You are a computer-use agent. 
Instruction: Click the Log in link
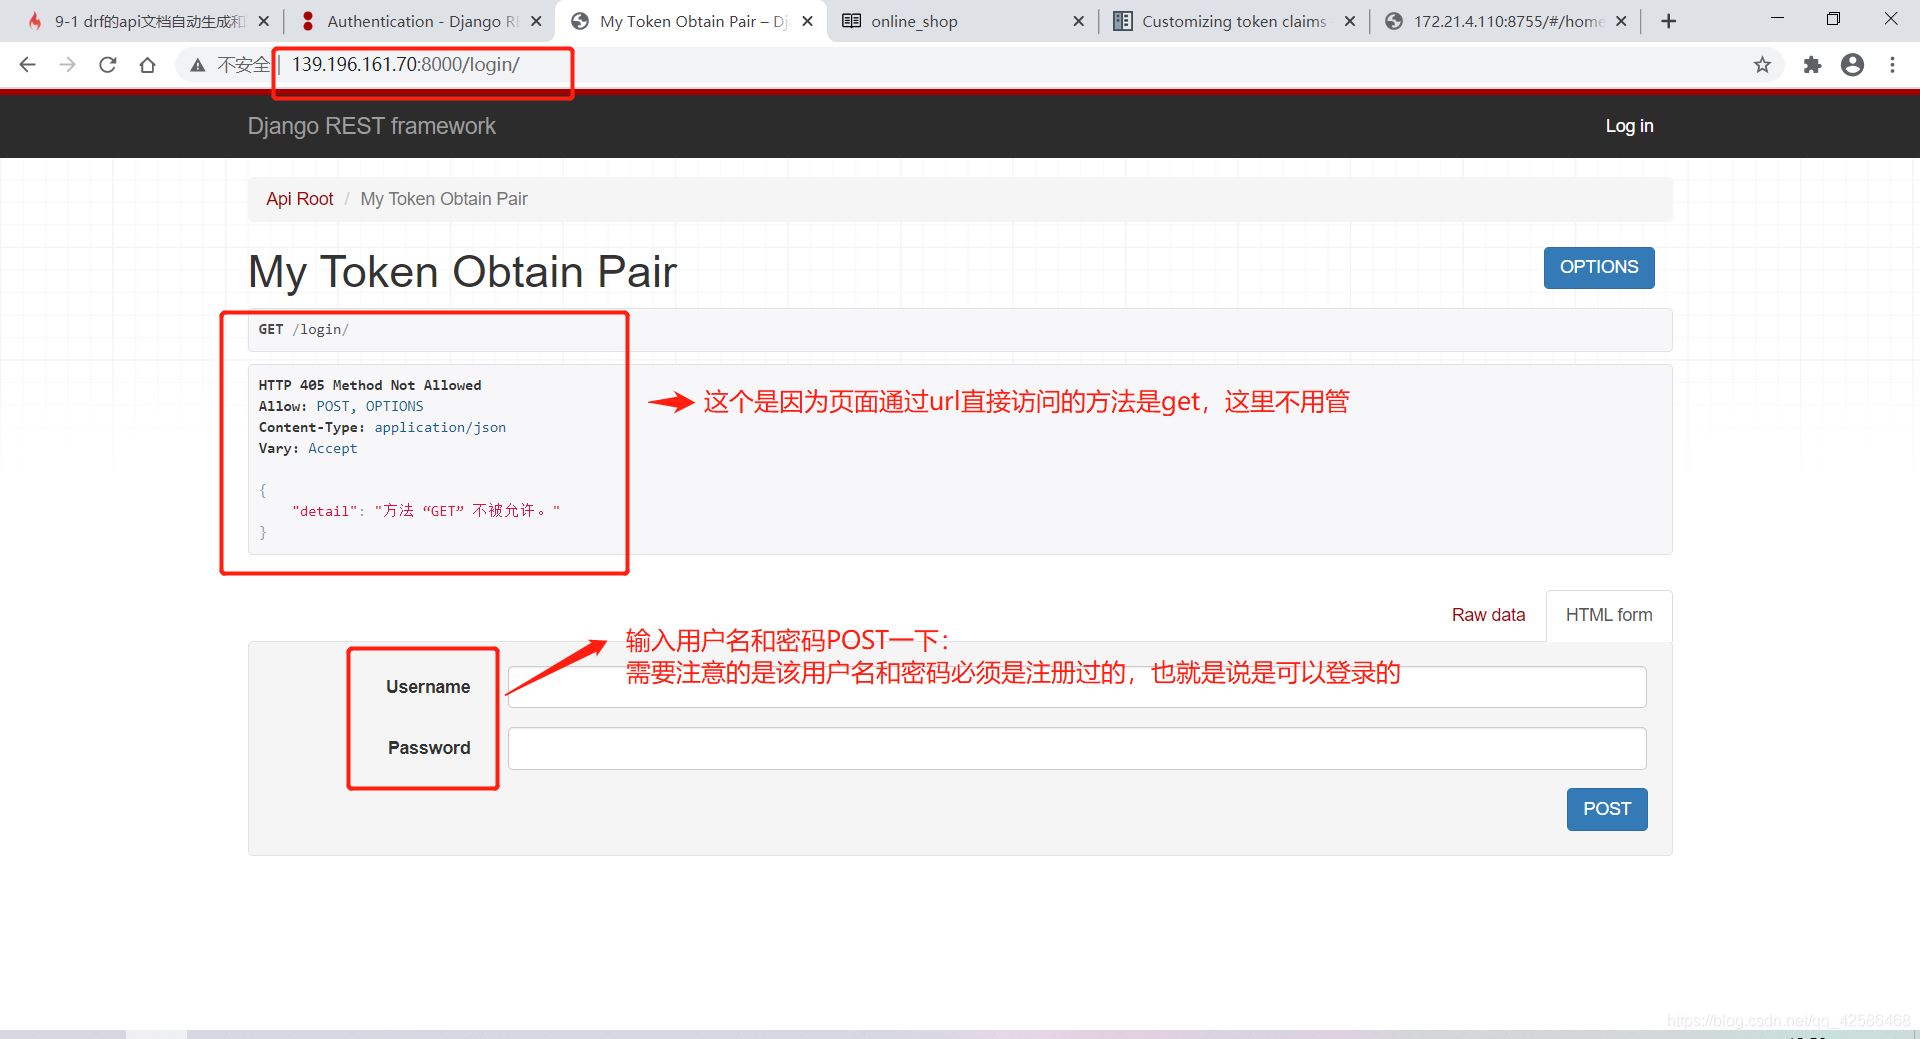pyautogui.click(x=1629, y=126)
